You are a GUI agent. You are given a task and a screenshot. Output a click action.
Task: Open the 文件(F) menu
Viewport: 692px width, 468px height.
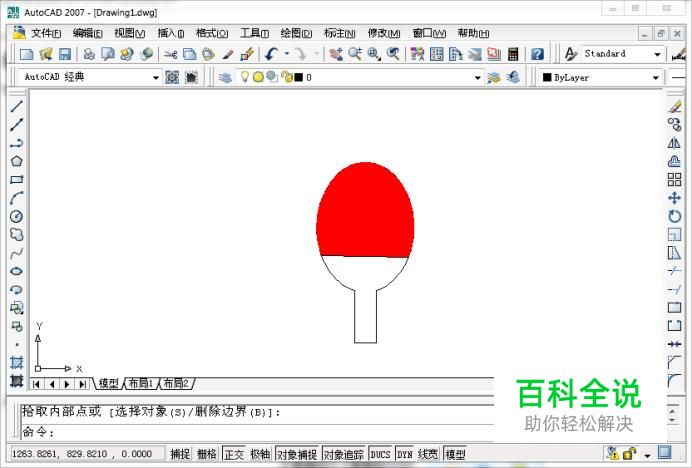pyautogui.click(x=46, y=33)
